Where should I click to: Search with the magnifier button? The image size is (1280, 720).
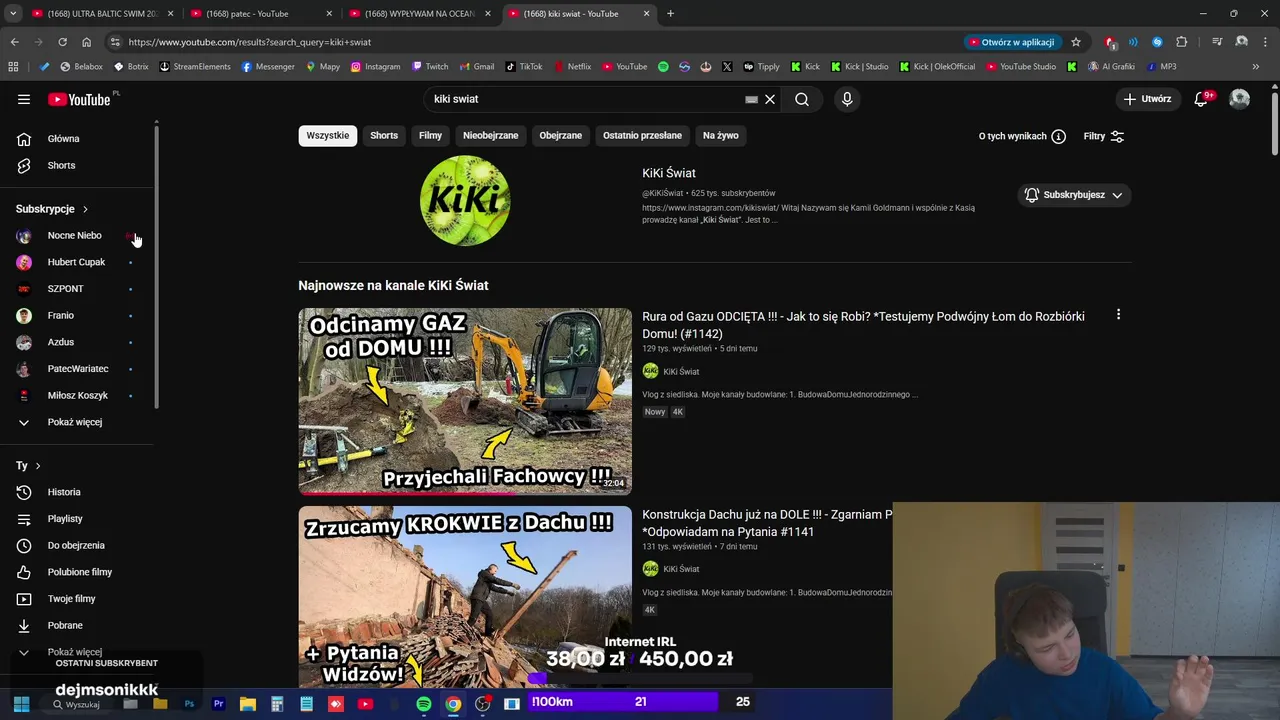pyautogui.click(x=802, y=99)
